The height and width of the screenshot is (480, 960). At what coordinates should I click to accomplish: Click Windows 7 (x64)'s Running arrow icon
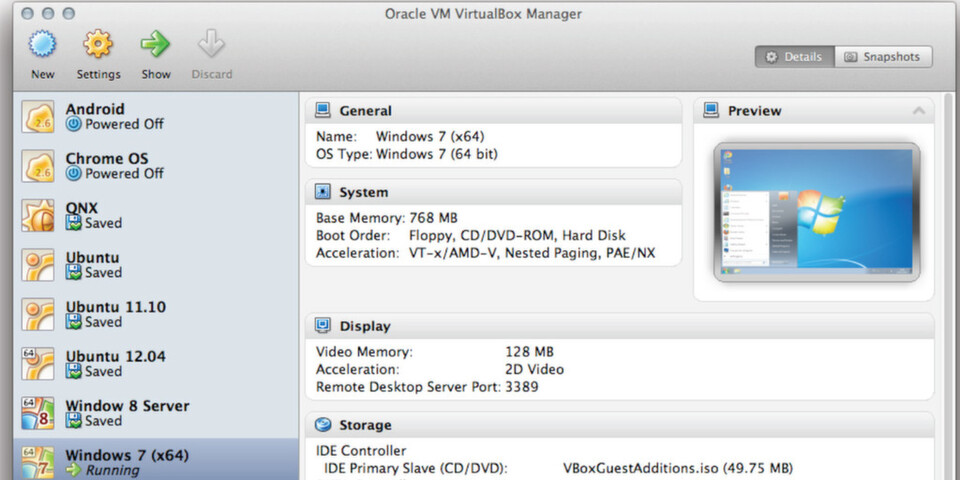point(73,470)
